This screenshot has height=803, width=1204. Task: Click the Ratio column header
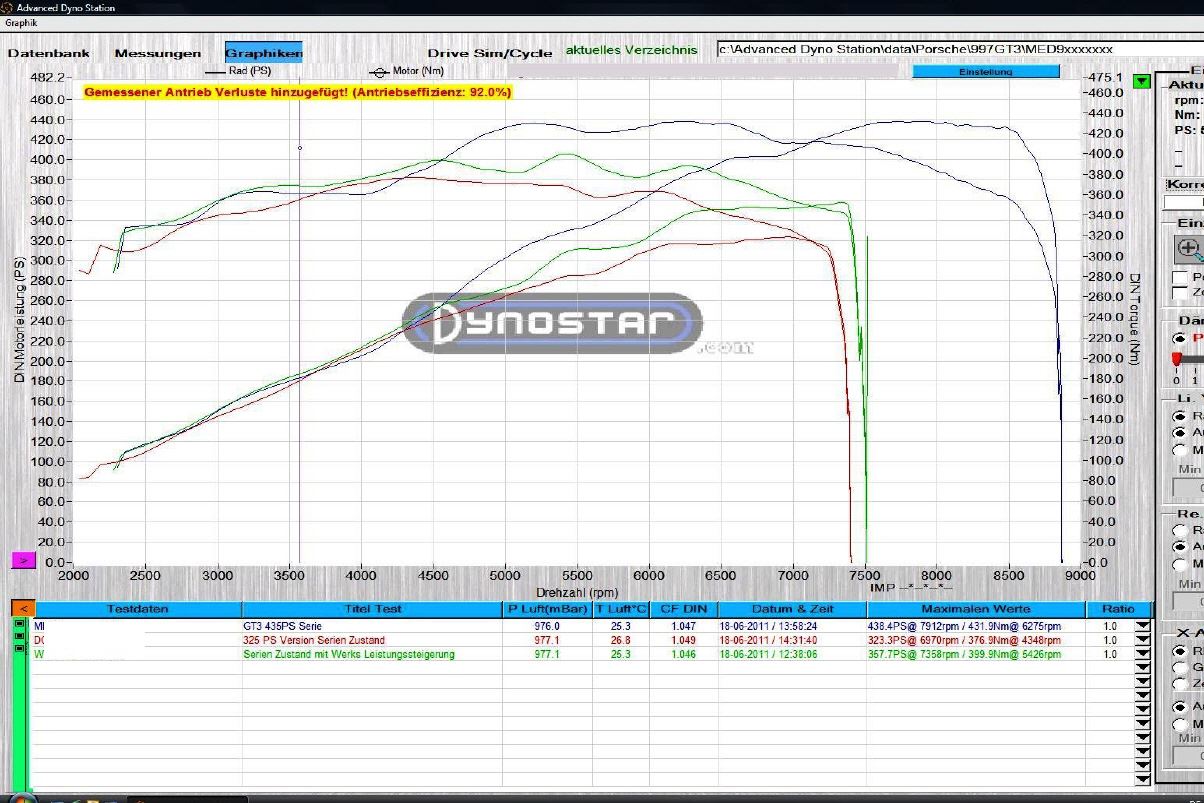click(x=1118, y=608)
